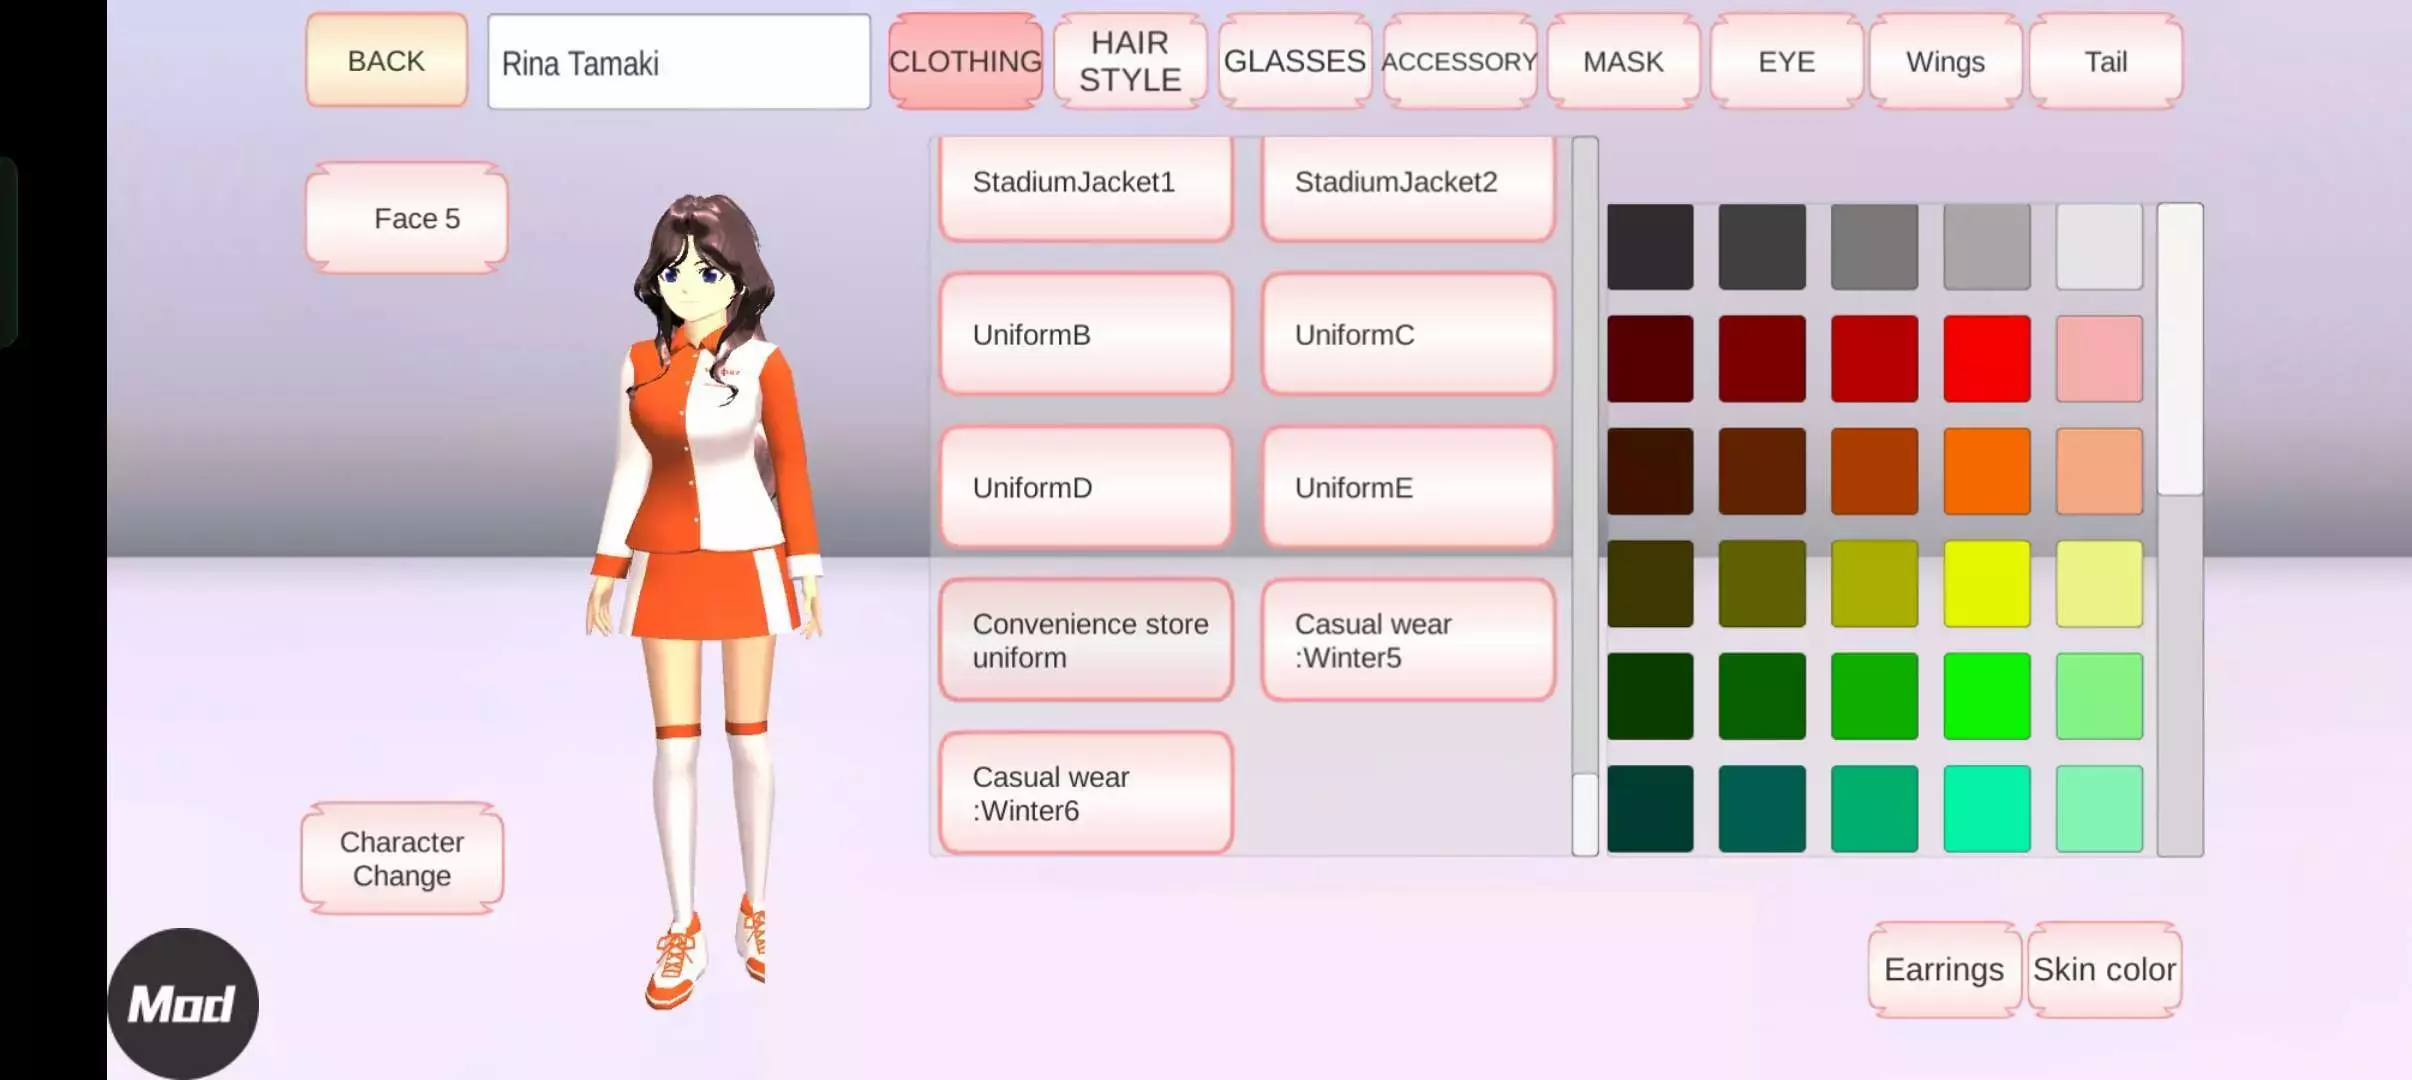Switch to the GLASSES tab

tap(1294, 61)
